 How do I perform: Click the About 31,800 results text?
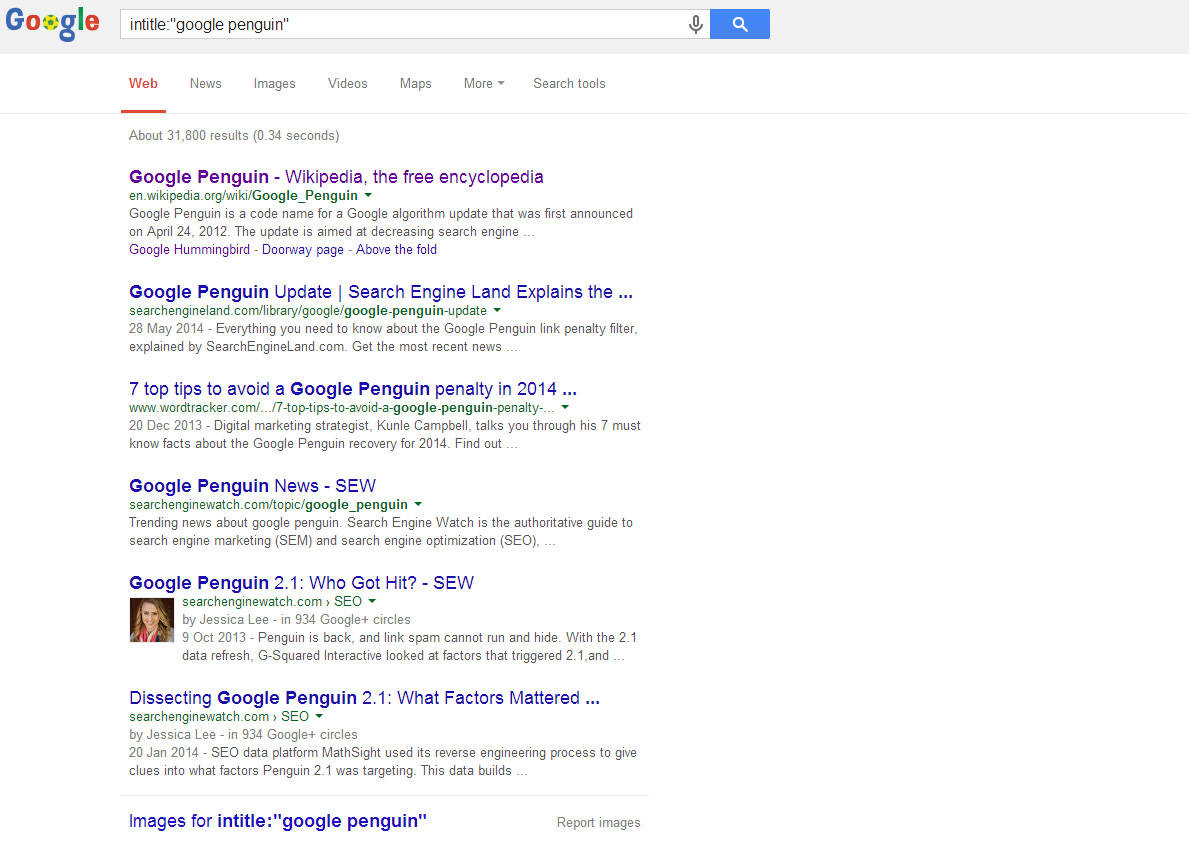[234, 136]
